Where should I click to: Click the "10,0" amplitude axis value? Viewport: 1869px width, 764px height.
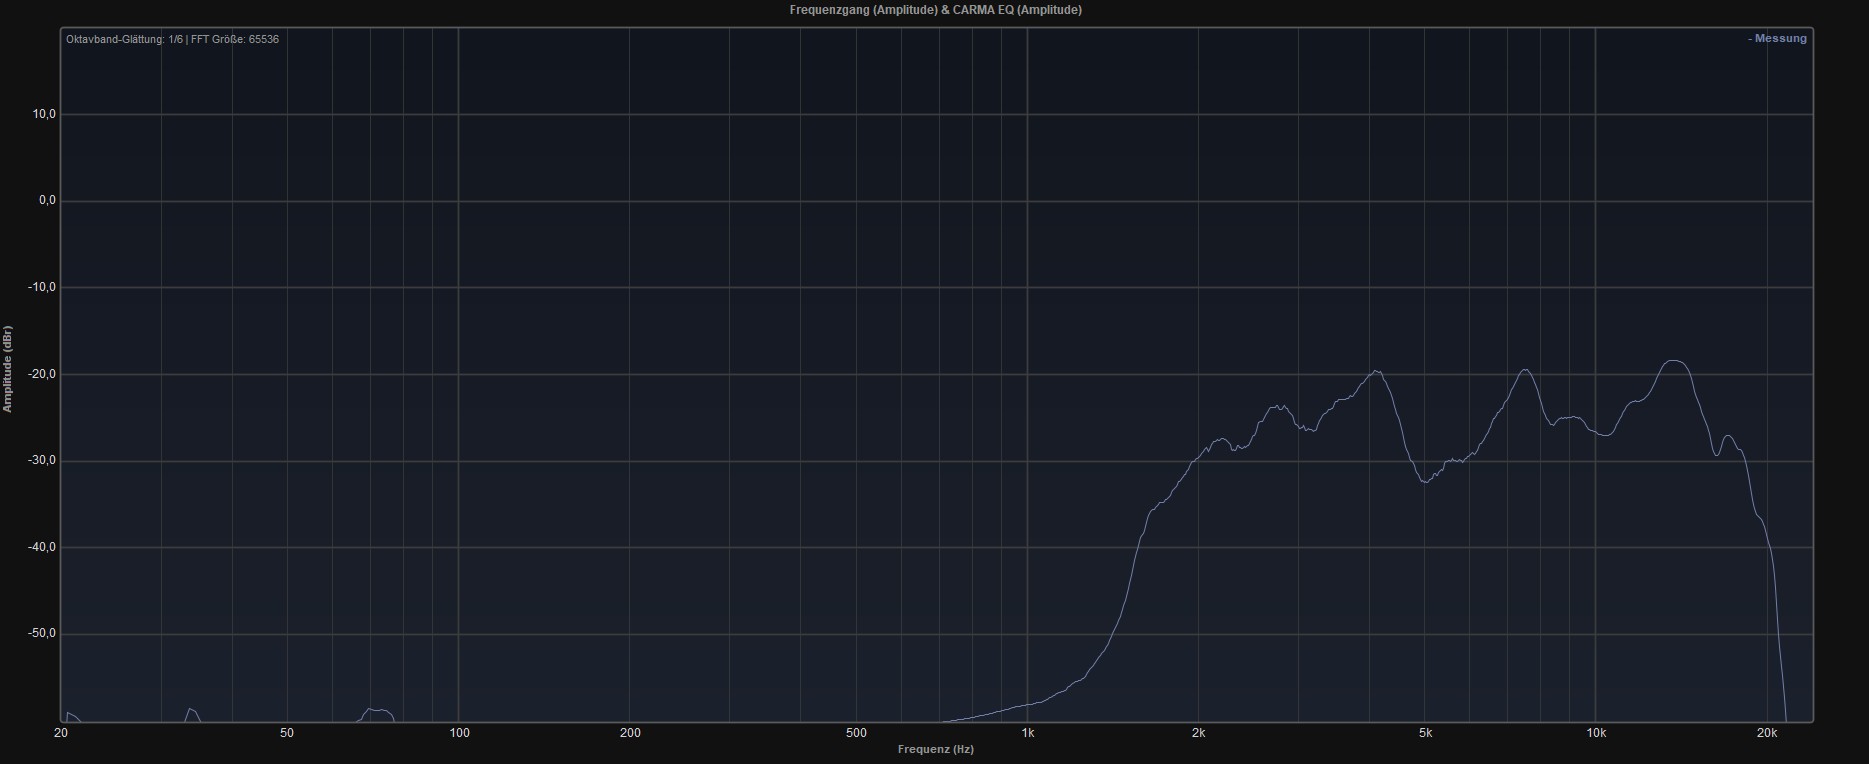pyautogui.click(x=44, y=115)
